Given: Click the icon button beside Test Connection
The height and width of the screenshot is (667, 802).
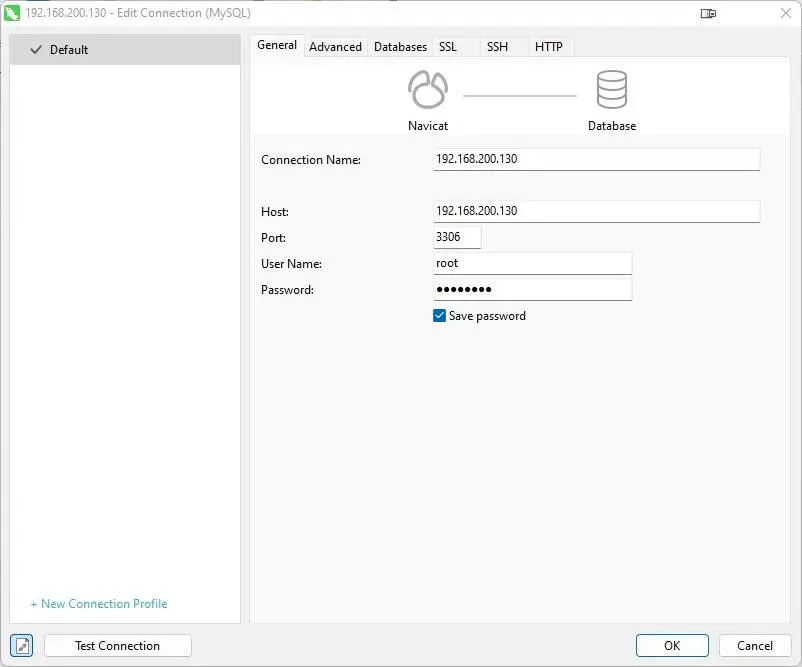Looking at the screenshot, I should (x=21, y=646).
